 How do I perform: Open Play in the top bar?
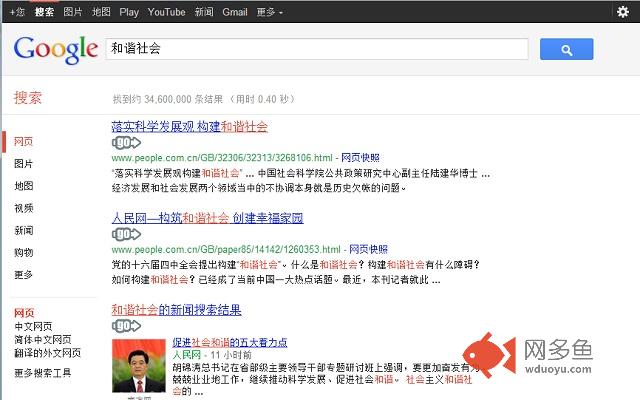point(129,12)
